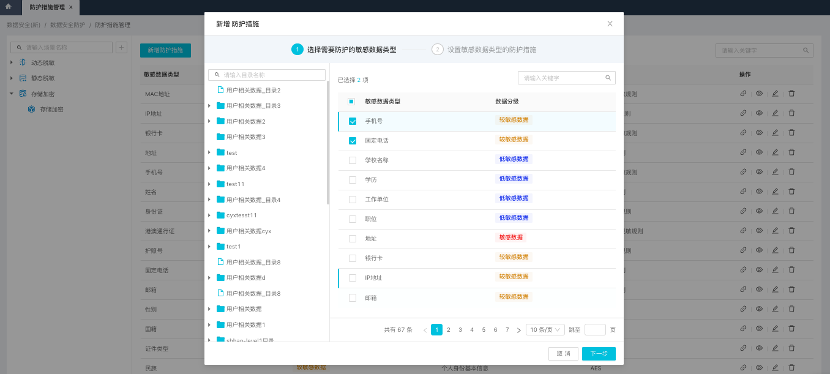The width and height of the screenshot is (830, 374).
Task: Expand the test1 folder arrow
Action: [x=210, y=246]
